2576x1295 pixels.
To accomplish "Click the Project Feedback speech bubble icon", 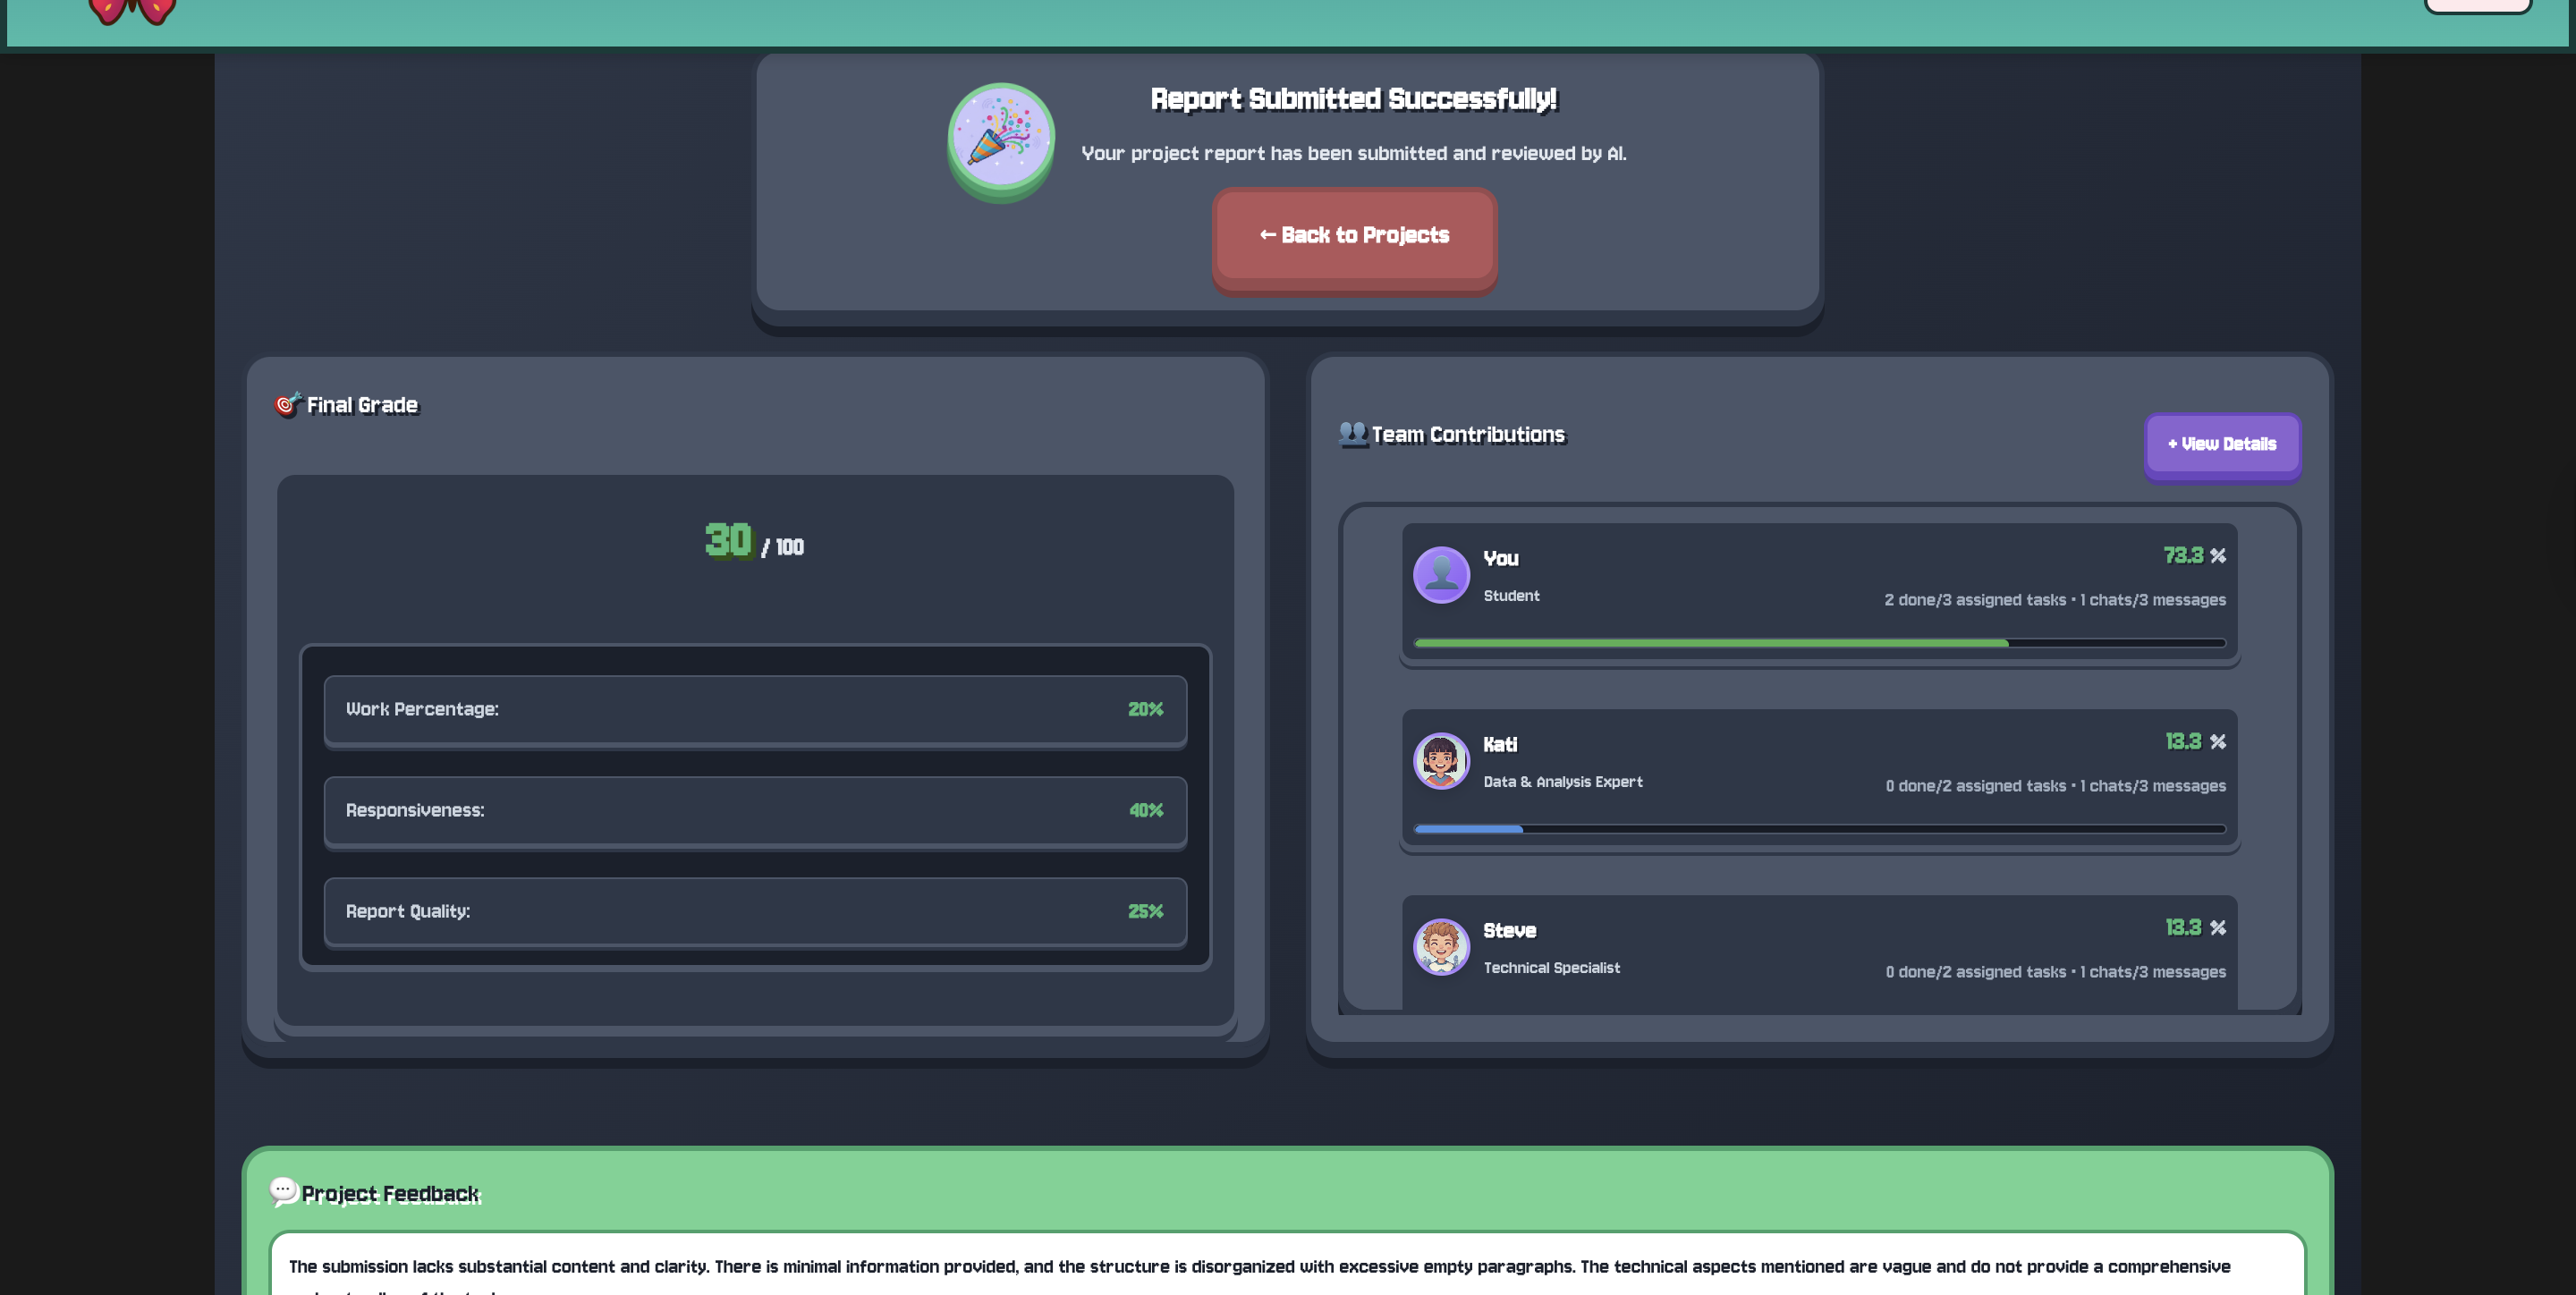I will (283, 1191).
